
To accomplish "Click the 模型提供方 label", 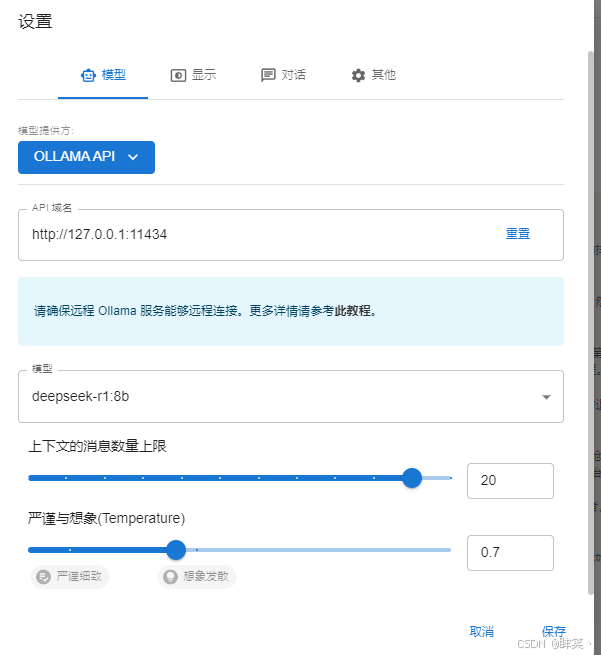I will (x=46, y=131).
